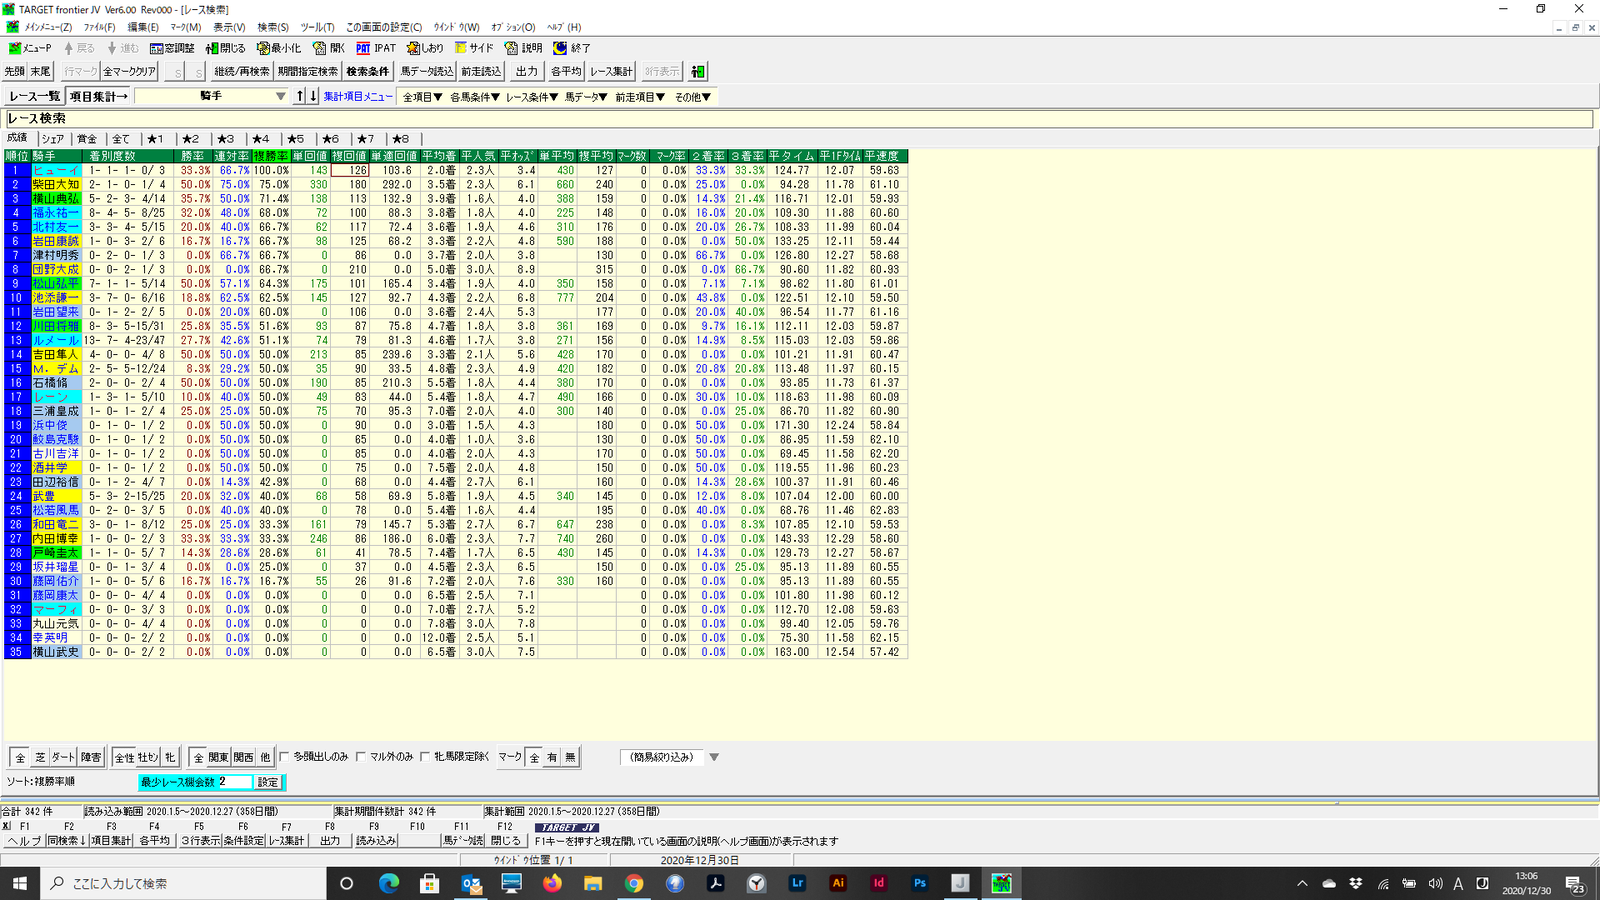Open Photoshop from the Windows taskbar

coord(919,884)
